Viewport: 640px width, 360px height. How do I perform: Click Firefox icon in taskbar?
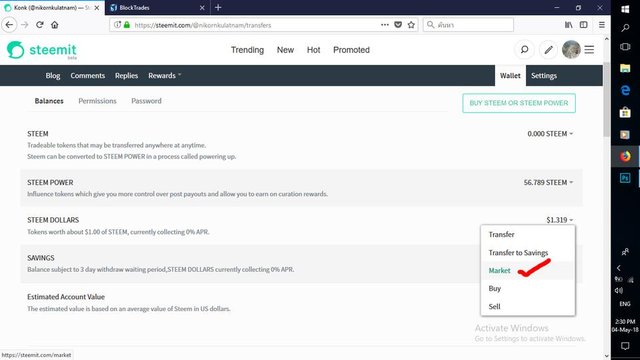[x=625, y=156]
